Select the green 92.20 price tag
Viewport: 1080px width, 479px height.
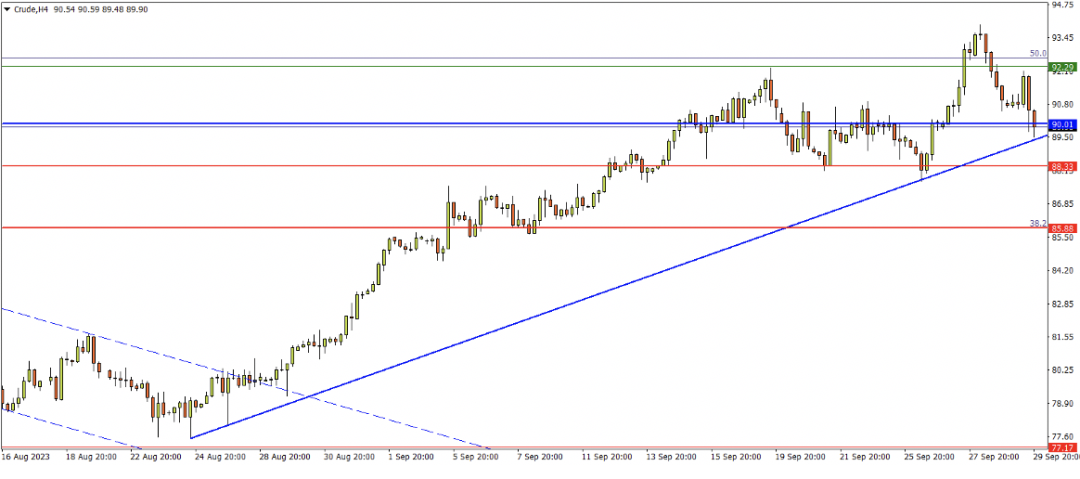1062,68
